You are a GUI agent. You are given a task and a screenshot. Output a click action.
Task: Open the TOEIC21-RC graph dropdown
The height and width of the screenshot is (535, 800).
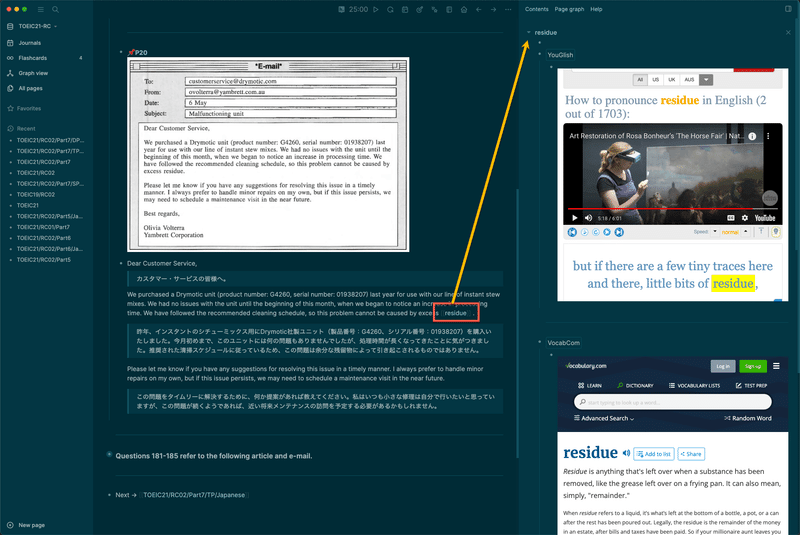pyautogui.click(x=37, y=26)
